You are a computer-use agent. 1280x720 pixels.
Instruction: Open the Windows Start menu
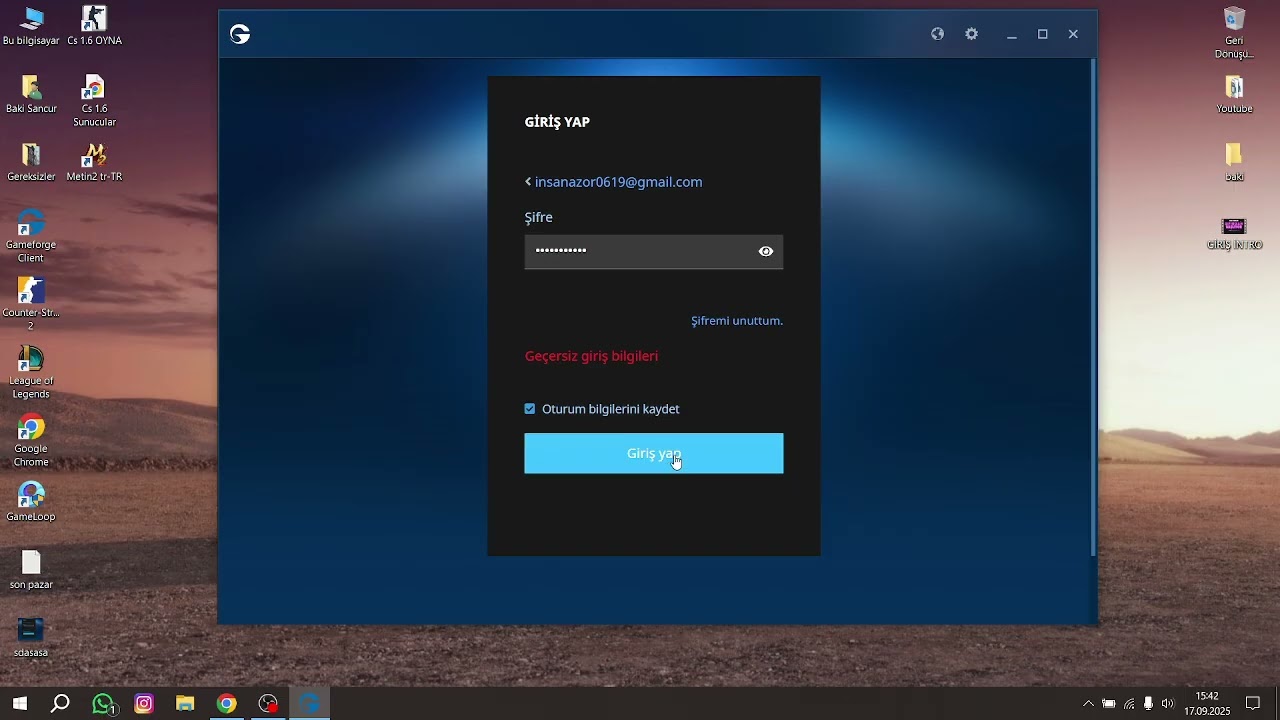pyautogui.click(x=19, y=704)
